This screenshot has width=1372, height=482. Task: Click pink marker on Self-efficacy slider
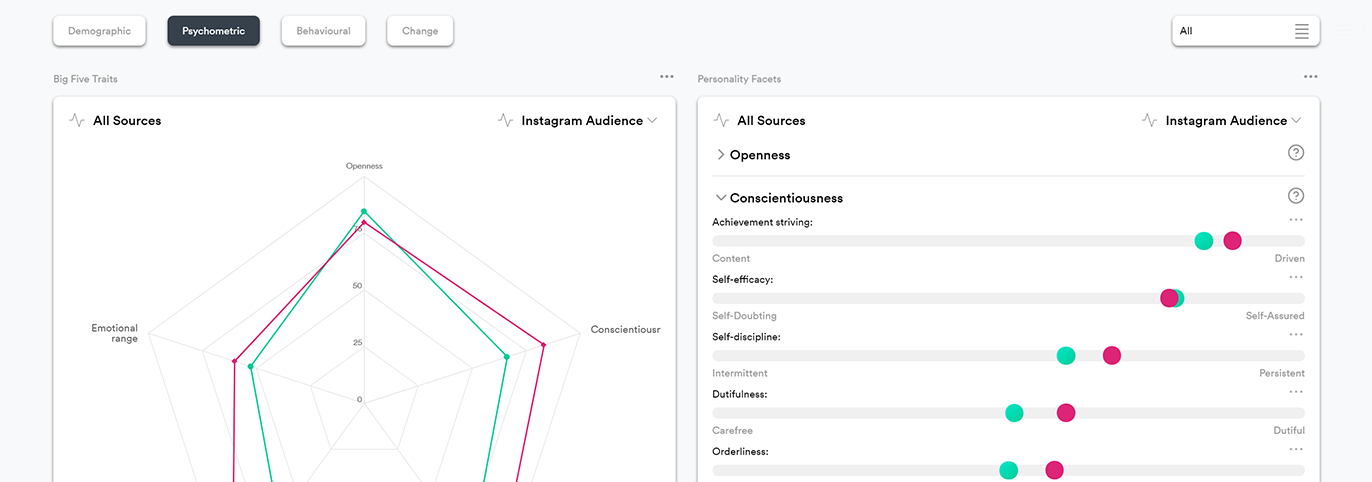point(1168,298)
